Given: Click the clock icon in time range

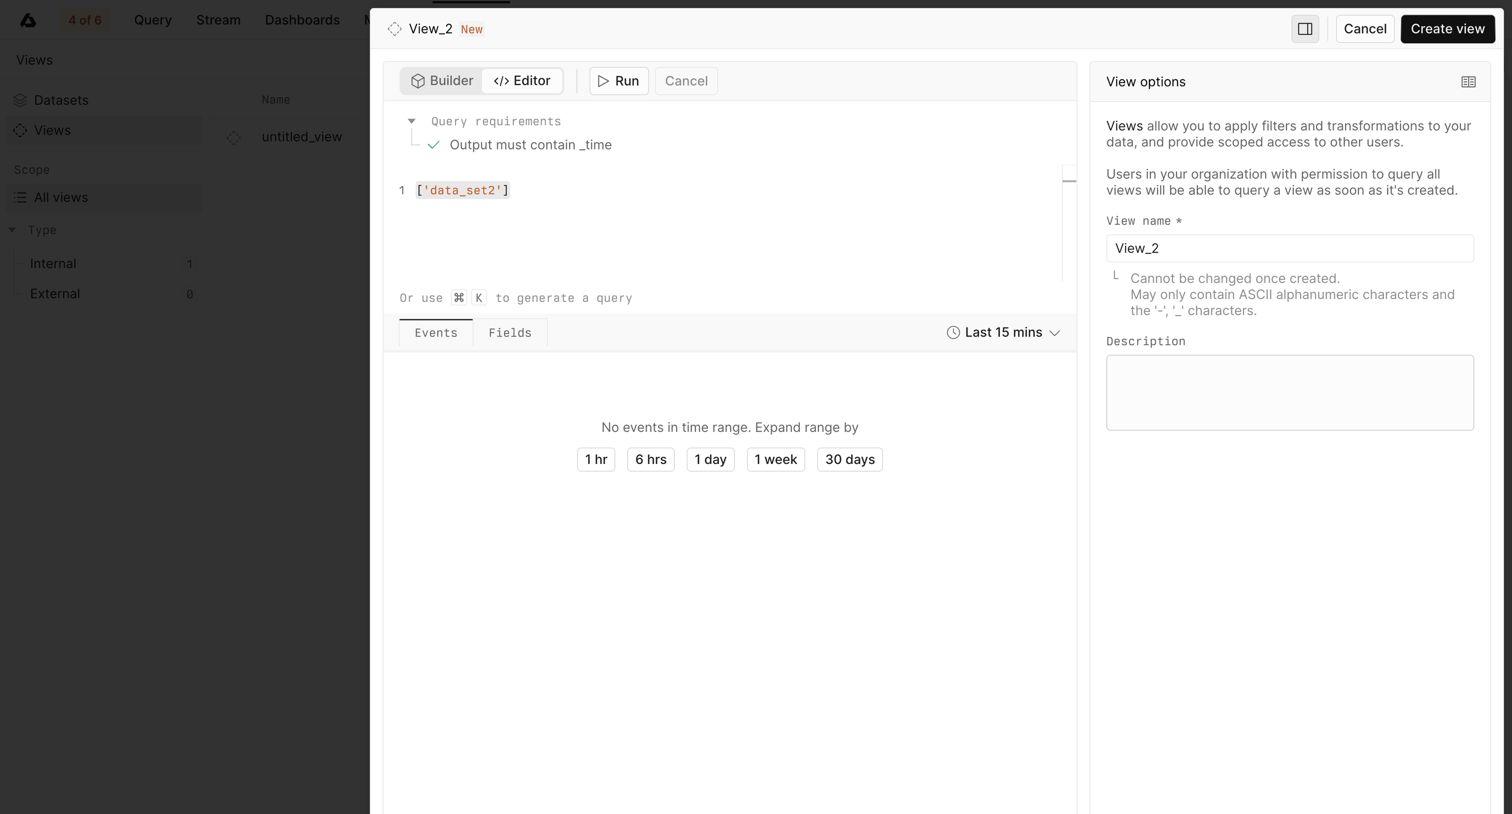Looking at the screenshot, I should tap(953, 333).
